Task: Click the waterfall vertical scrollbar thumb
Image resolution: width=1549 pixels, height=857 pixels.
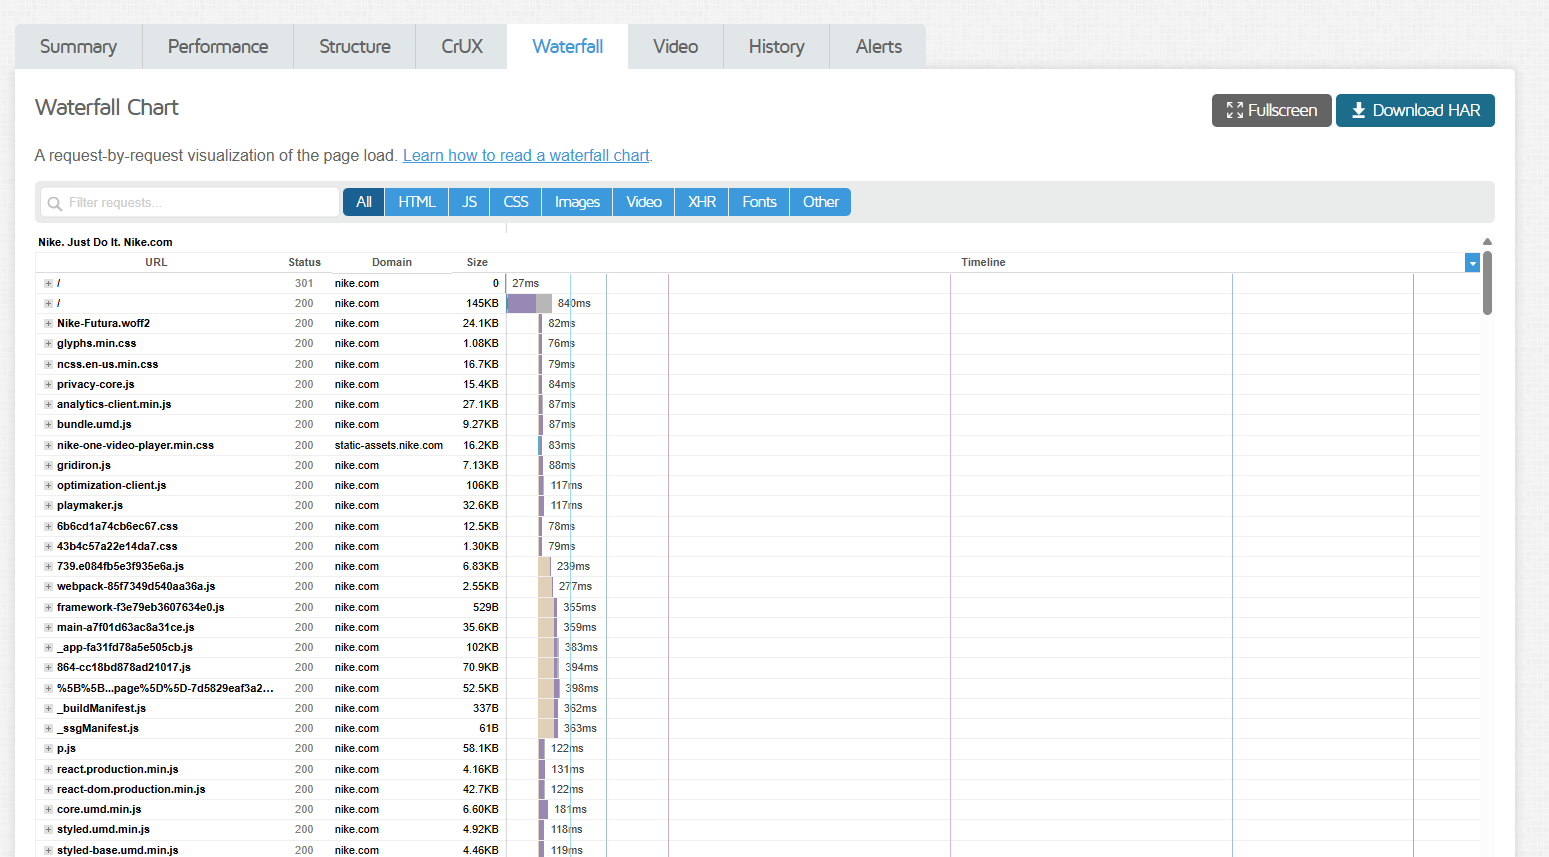Action: pyautogui.click(x=1487, y=283)
